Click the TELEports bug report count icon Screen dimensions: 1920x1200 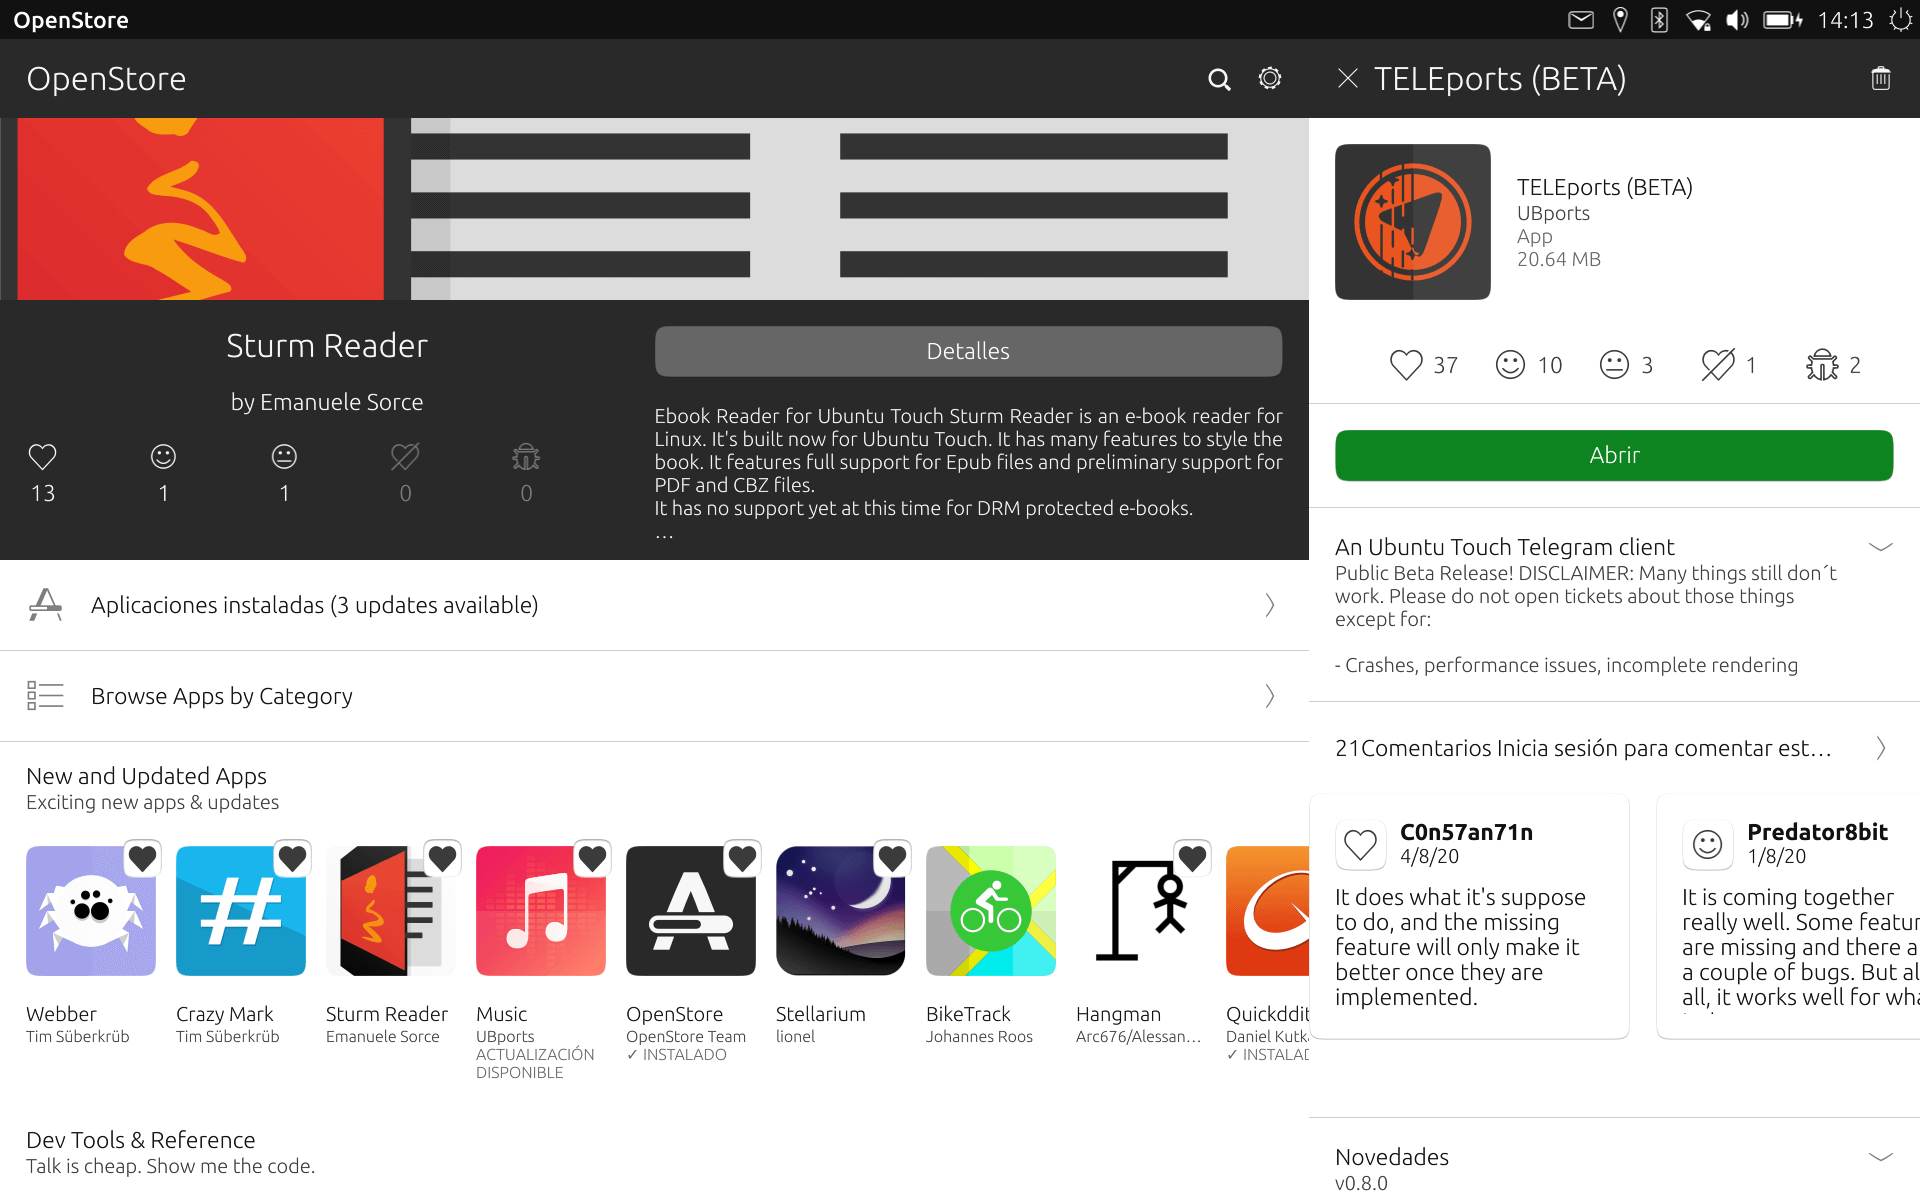pyautogui.click(x=1822, y=365)
